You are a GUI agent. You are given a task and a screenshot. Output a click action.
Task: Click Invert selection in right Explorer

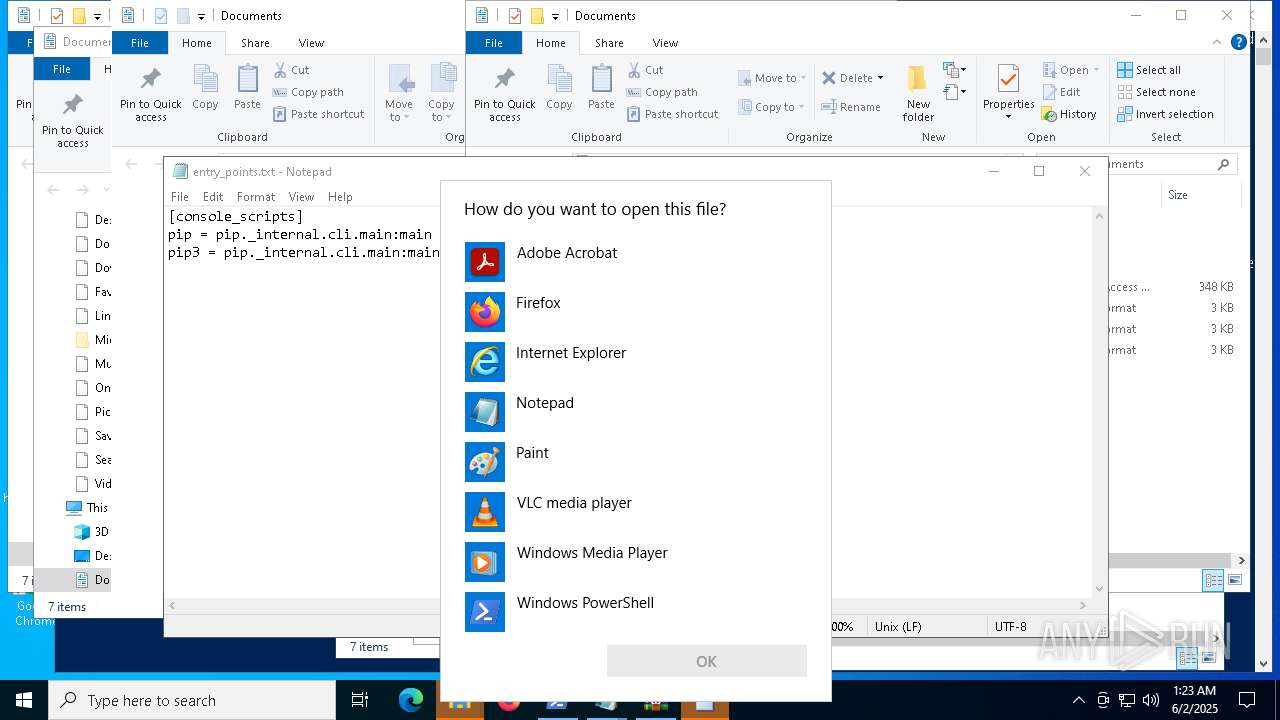[x=1165, y=114]
